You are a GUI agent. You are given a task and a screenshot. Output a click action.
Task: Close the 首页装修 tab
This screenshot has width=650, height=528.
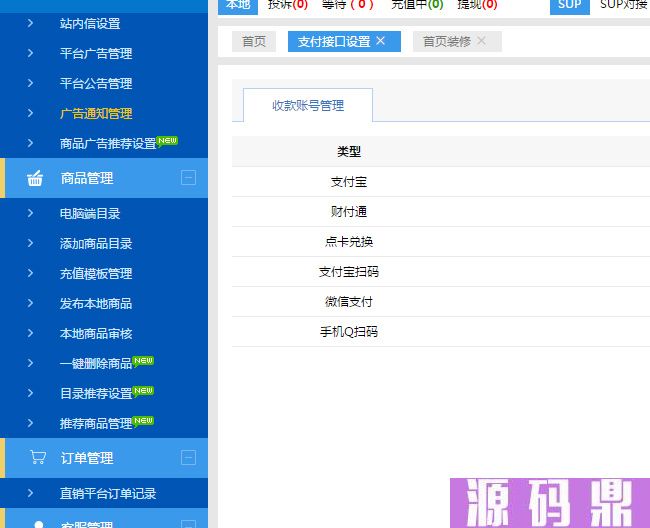[x=481, y=41]
